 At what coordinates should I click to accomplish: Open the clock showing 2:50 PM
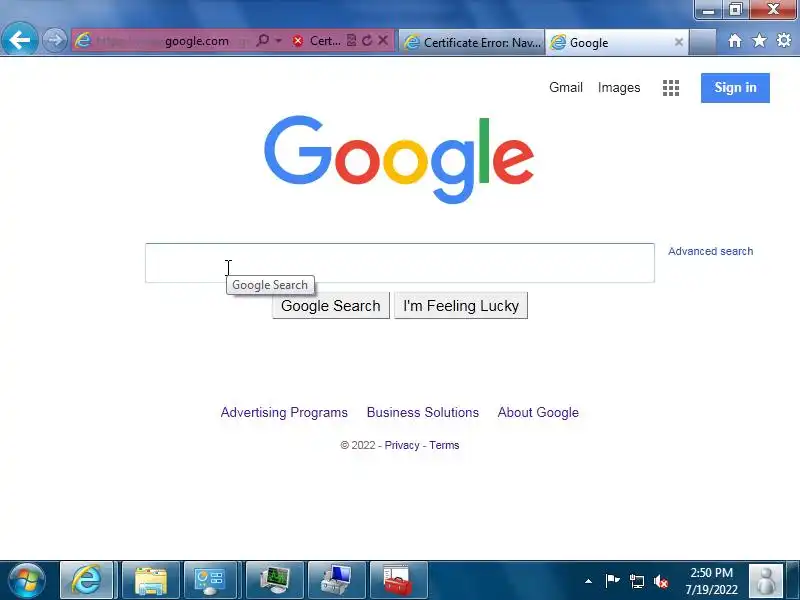[x=711, y=581]
